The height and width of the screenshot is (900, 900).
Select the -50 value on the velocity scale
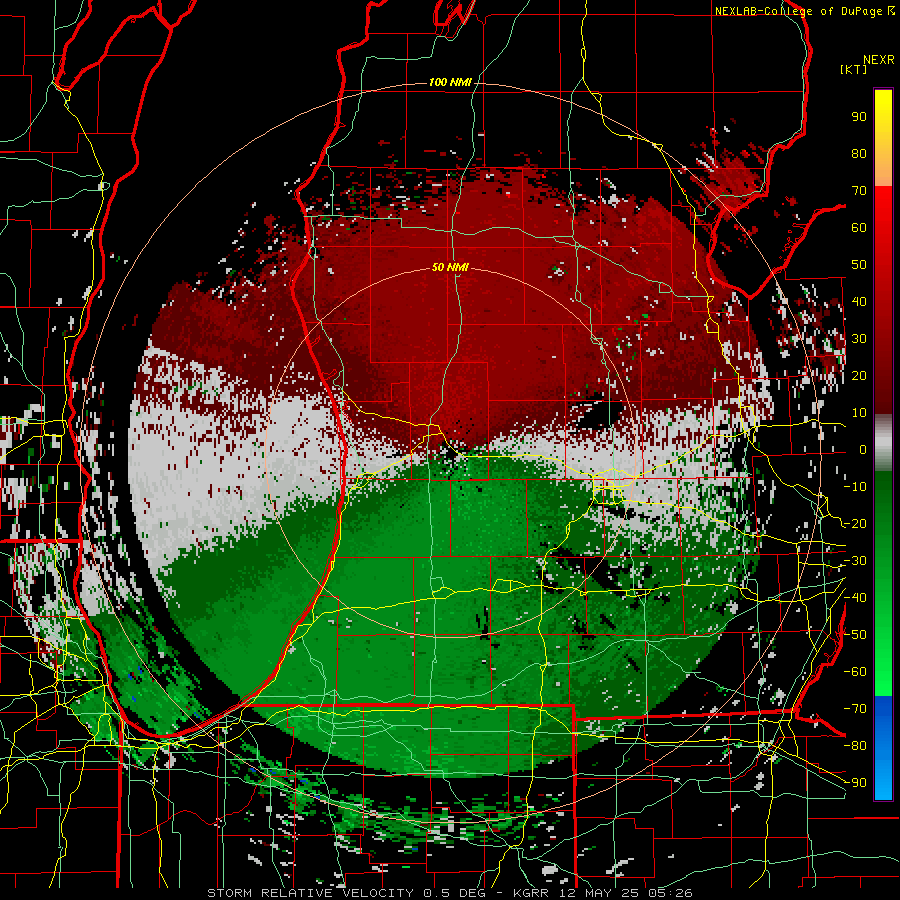(x=855, y=635)
